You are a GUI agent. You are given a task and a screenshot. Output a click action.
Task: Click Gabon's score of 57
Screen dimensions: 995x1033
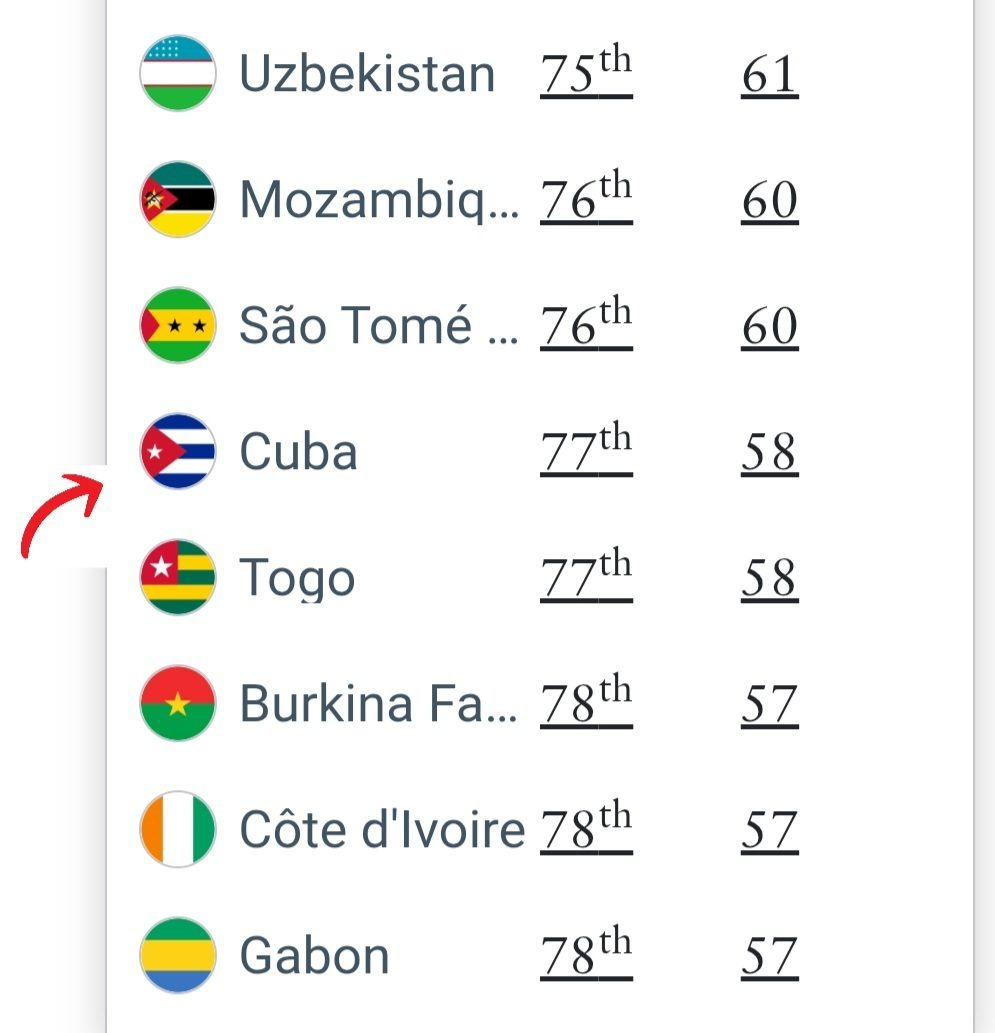pos(769,958)
